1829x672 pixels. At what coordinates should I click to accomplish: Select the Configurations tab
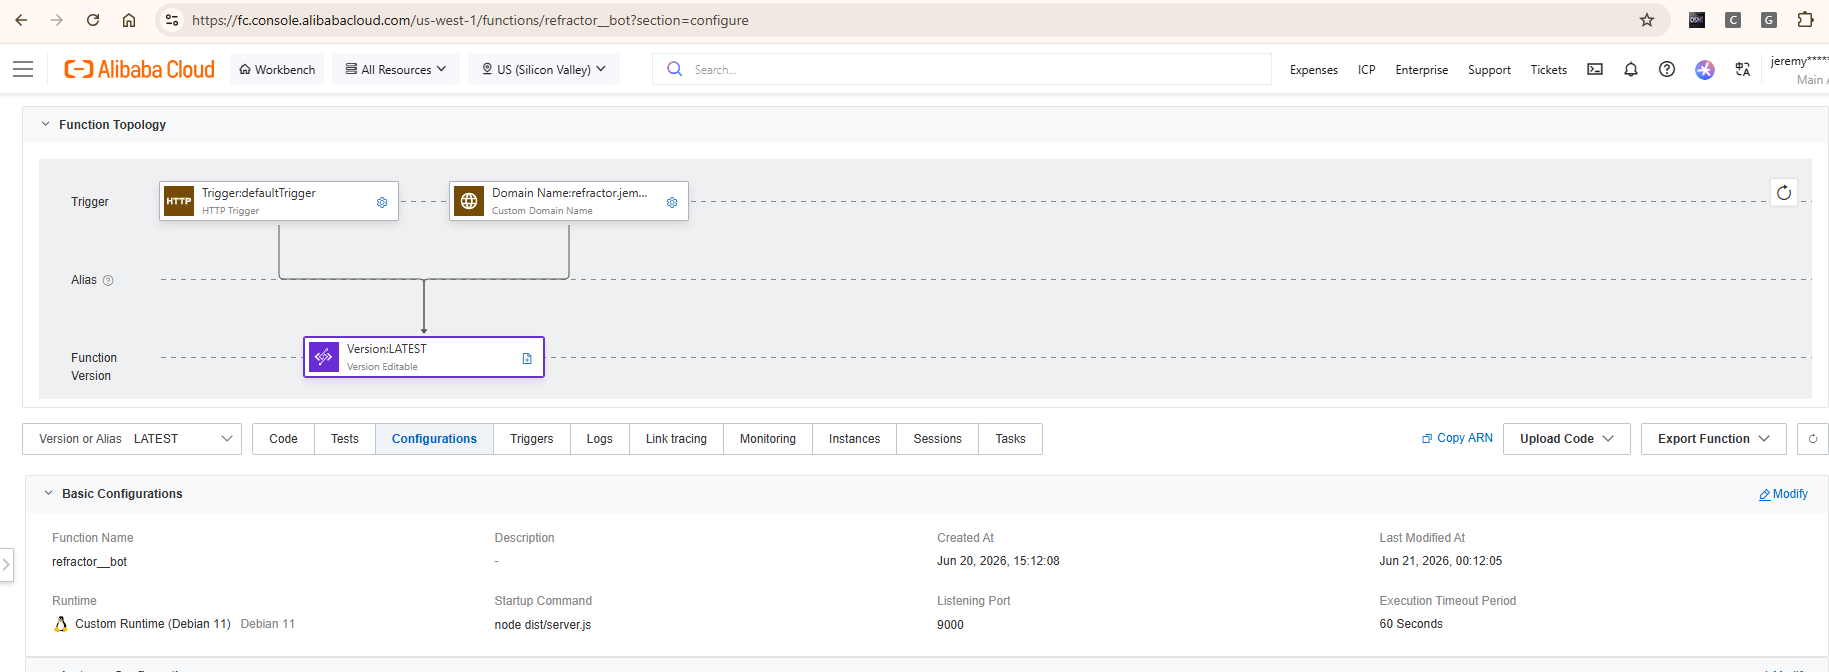tap(434, 439)
